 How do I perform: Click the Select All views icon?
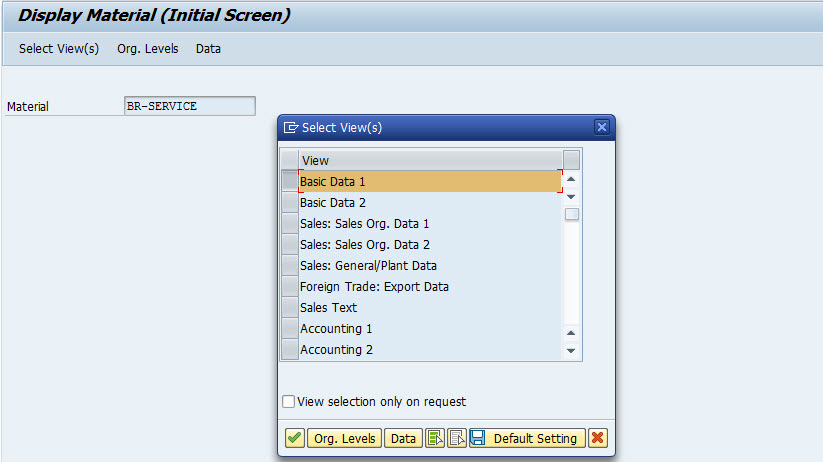tap(435, 438)
